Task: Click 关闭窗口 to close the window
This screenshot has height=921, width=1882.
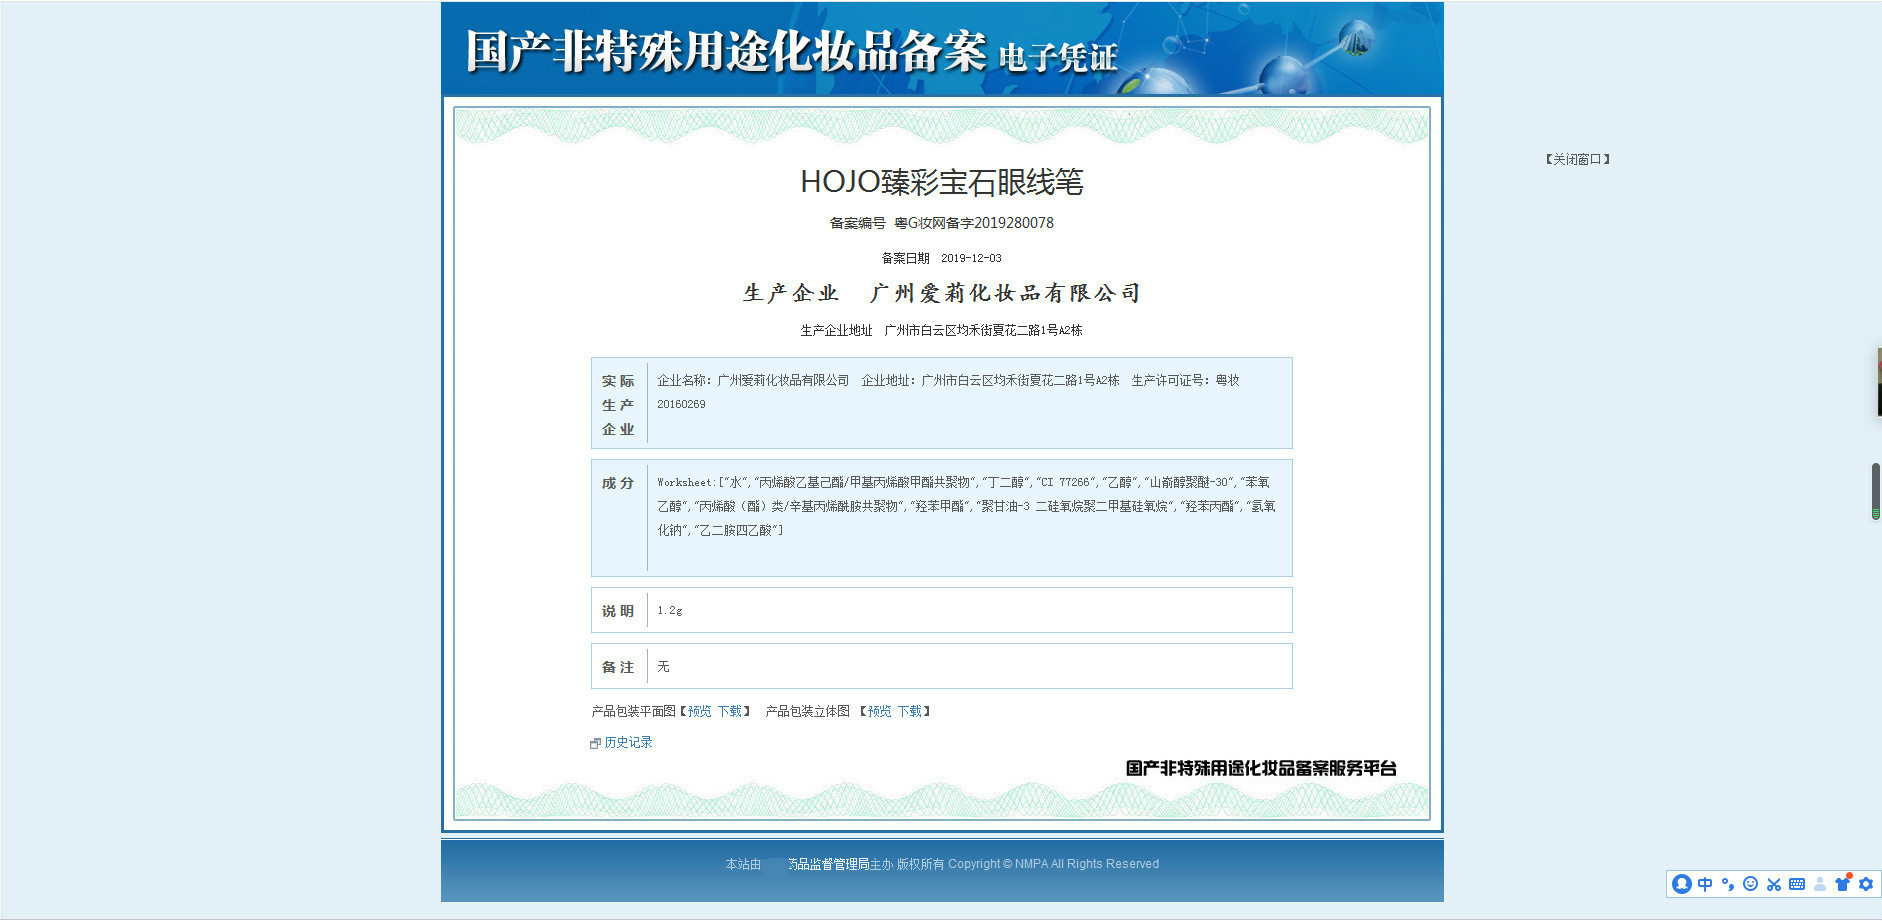Action: (x=1578, y=159)
